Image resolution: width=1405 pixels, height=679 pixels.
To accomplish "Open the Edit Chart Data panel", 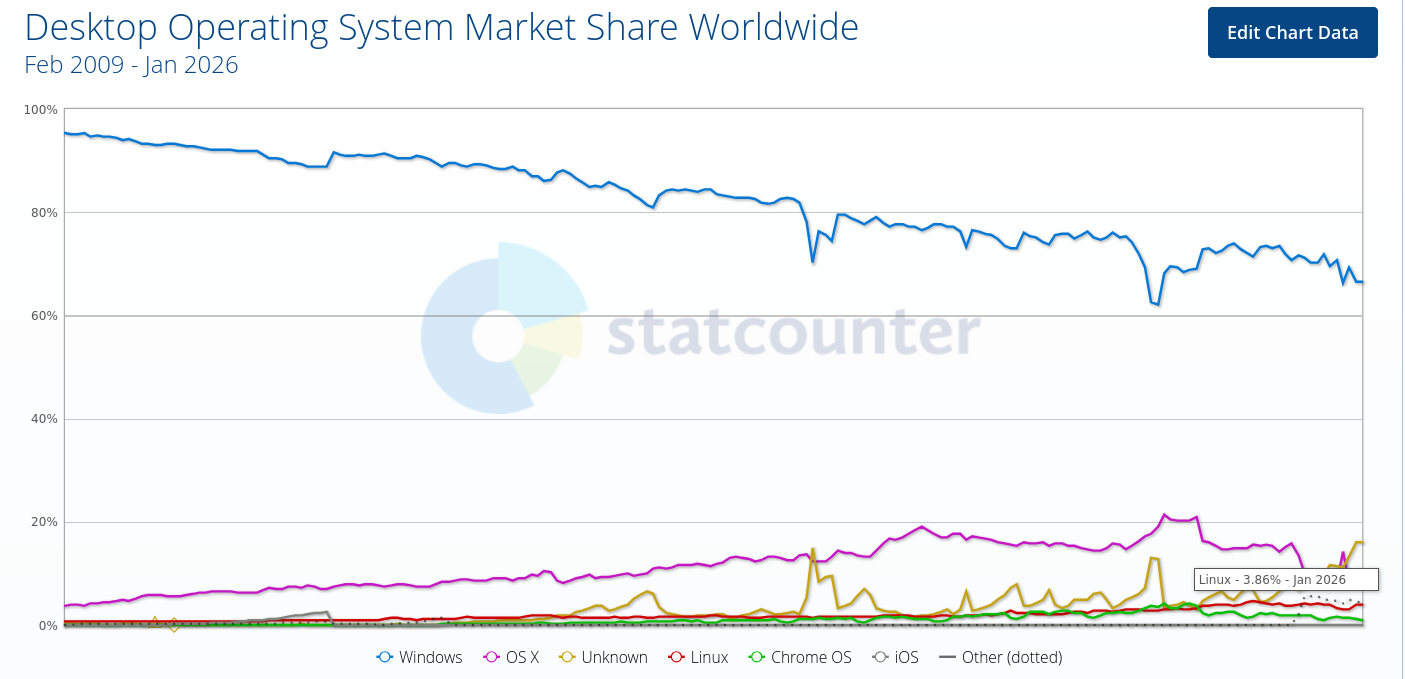I will click(1292, 32).
